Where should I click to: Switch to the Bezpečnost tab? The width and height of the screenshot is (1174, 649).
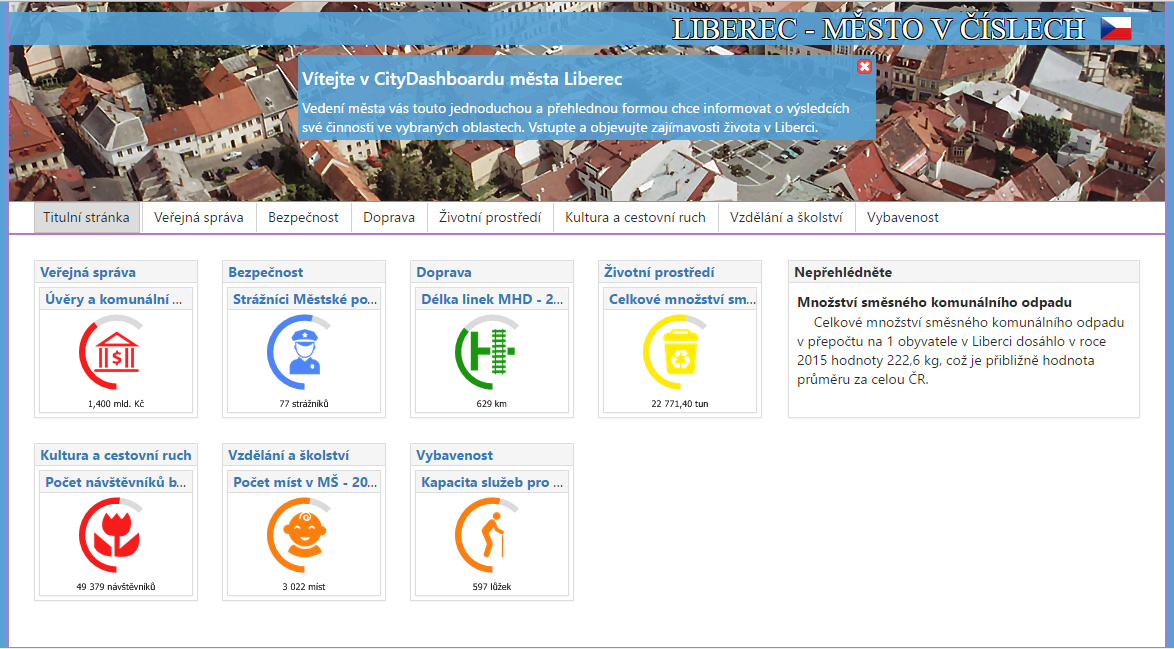[303, 218]
